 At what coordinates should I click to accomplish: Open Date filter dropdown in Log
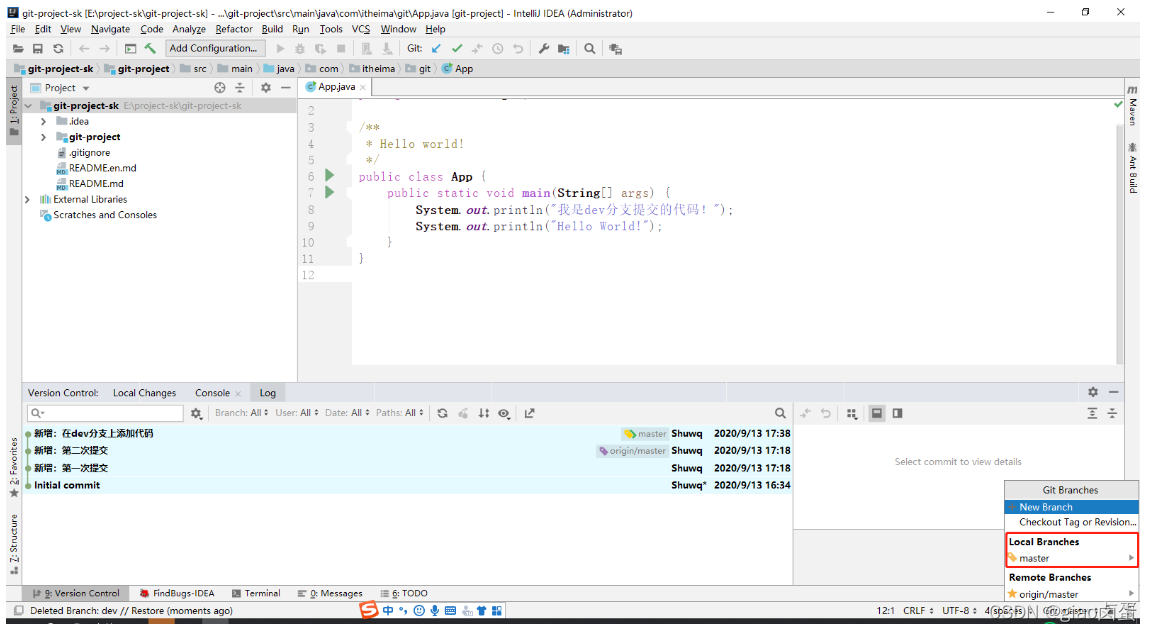pos(348,413)
